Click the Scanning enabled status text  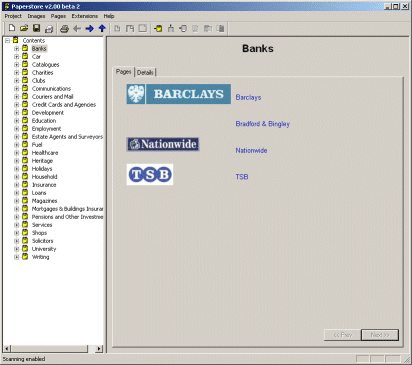[24, 359]
